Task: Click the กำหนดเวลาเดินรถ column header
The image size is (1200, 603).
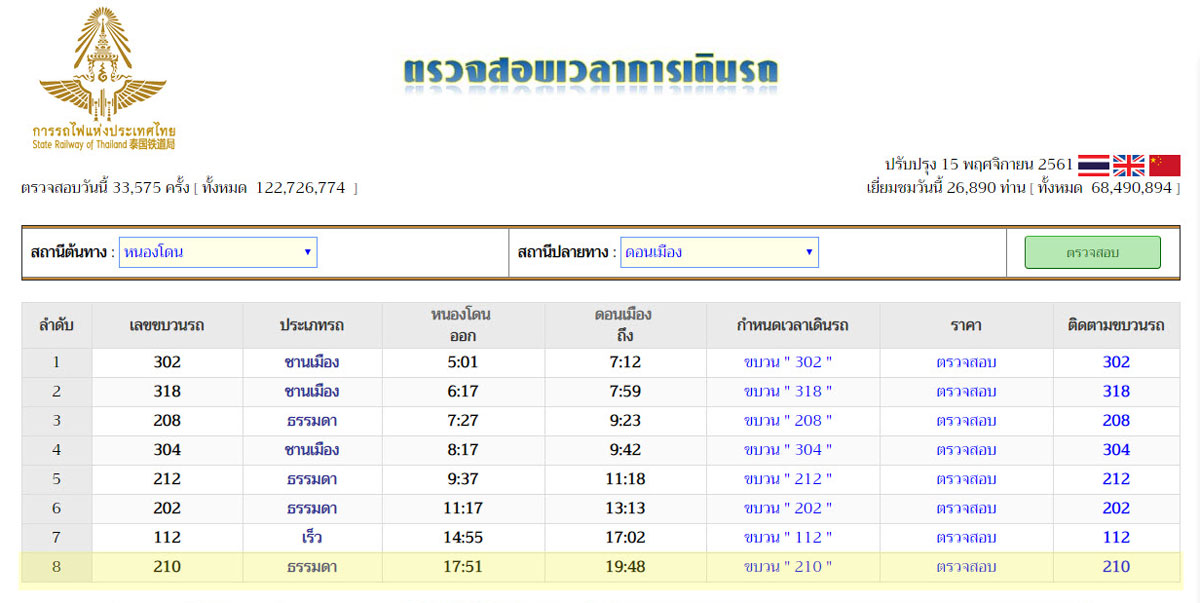Action: click(x=793, y=325)
